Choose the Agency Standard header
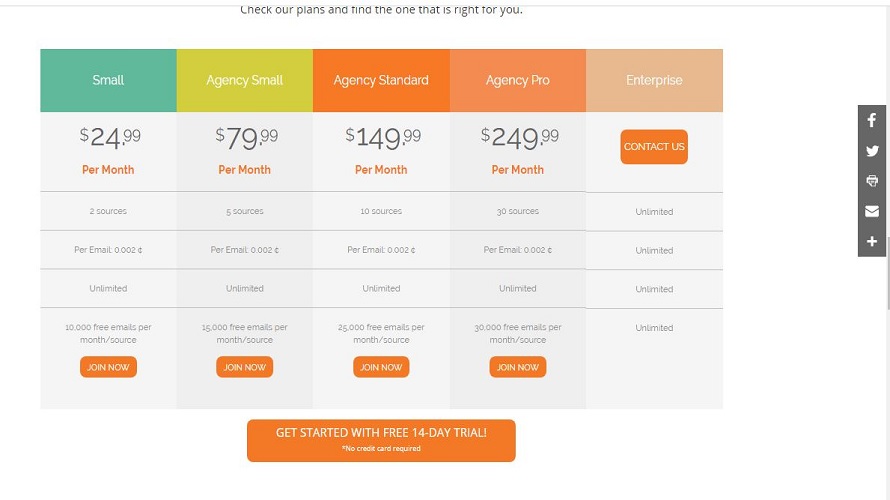Image resolution: width=890 pixels, height=500 pixels. [381, 80]
